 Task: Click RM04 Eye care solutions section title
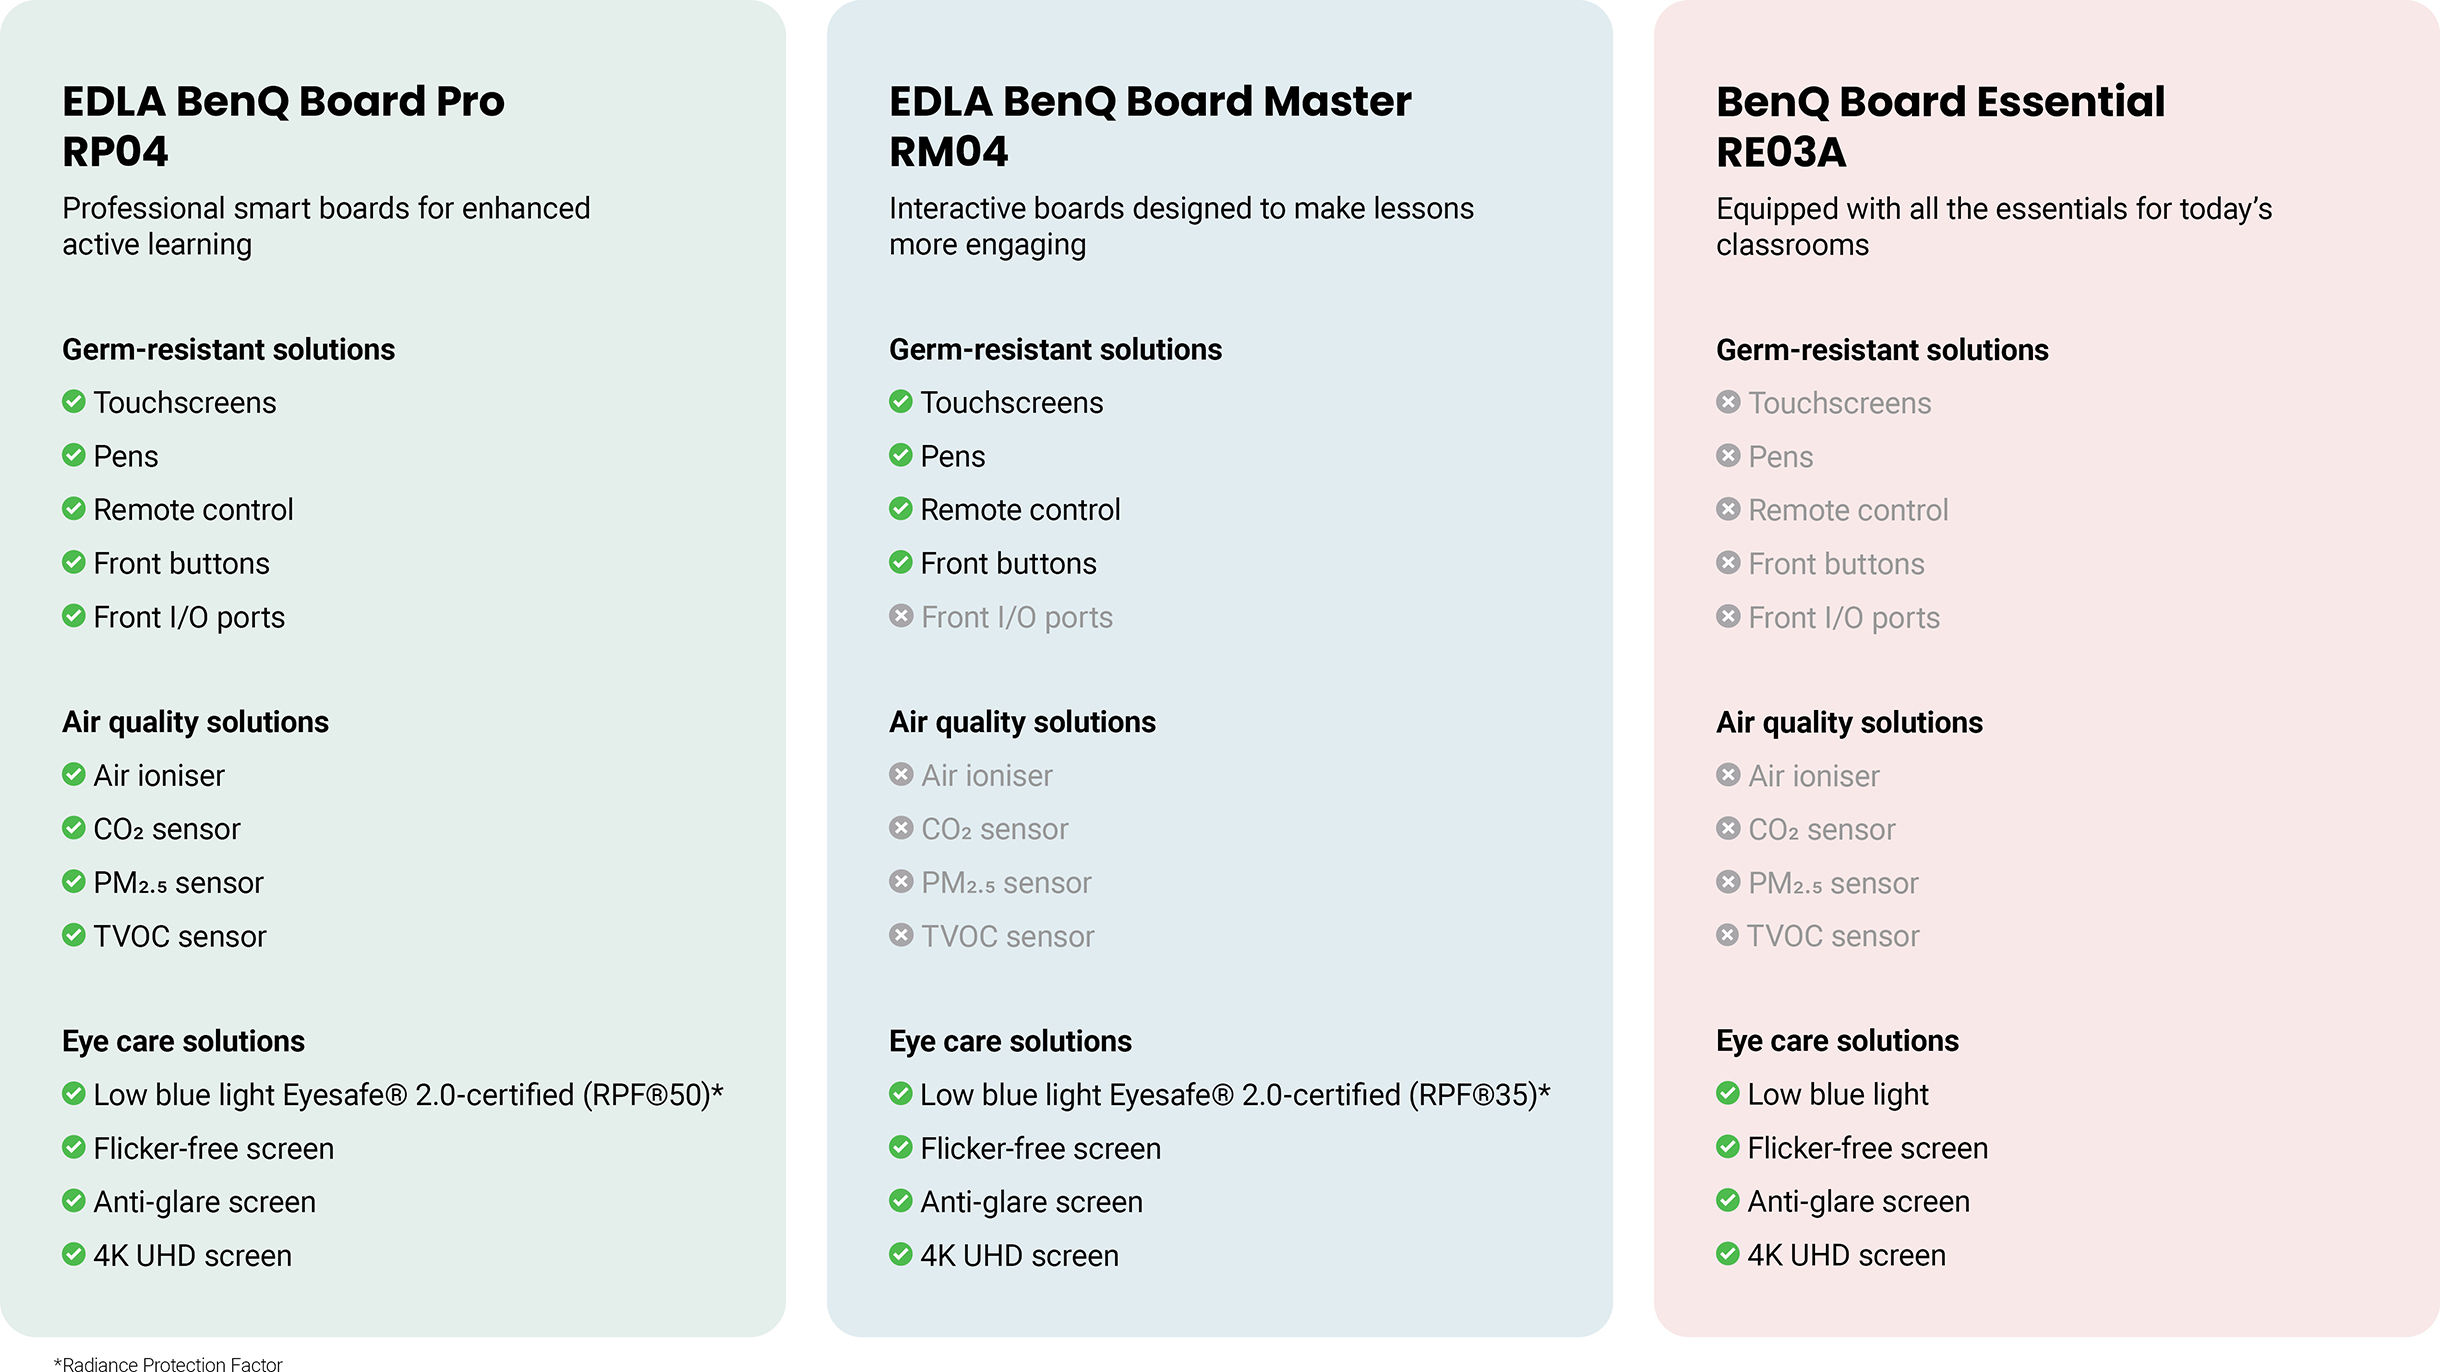[x=1010, y=1041]
